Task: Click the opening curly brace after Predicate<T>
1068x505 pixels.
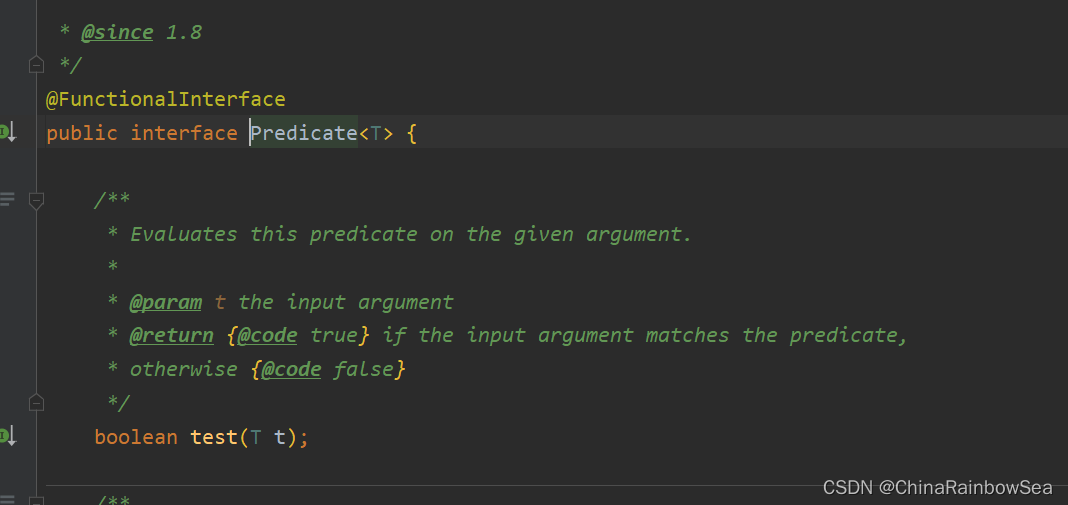Action: (x=411, y=133)
